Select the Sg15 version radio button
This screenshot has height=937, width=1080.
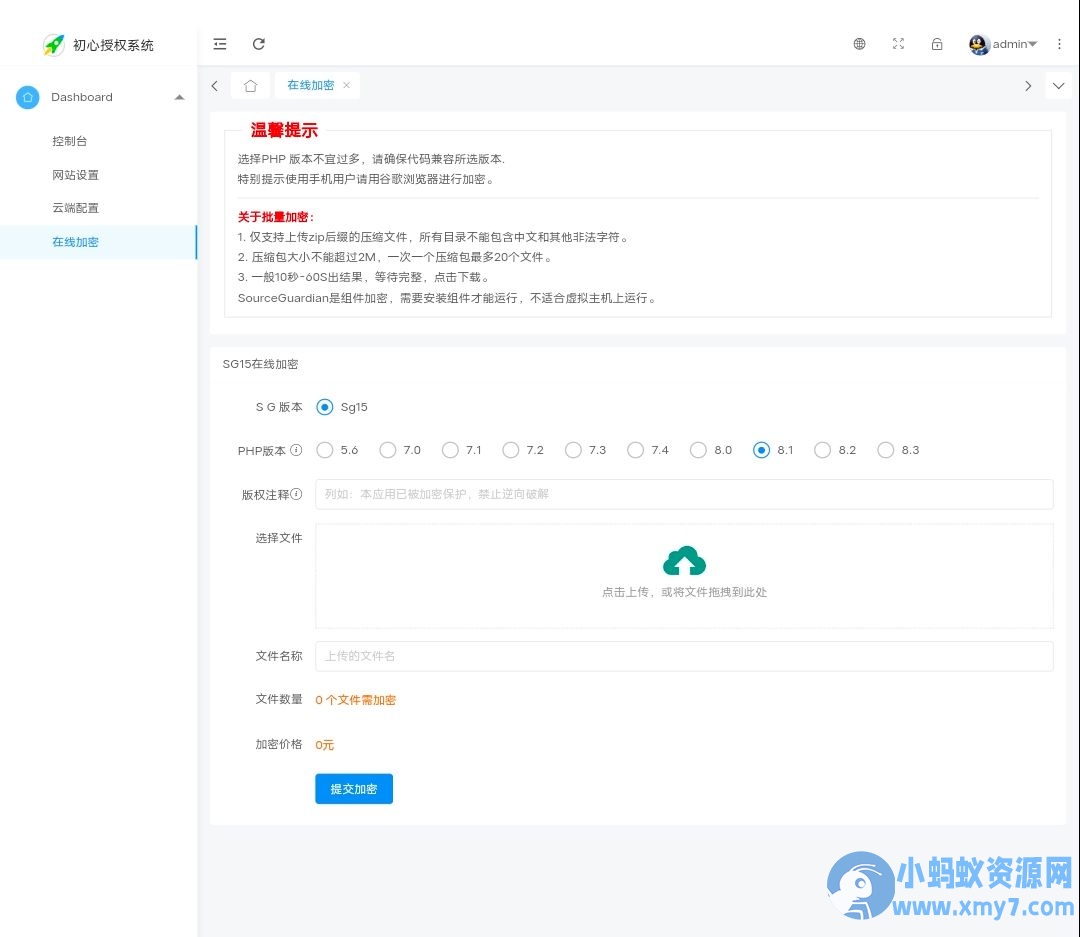tap(324, 407)
